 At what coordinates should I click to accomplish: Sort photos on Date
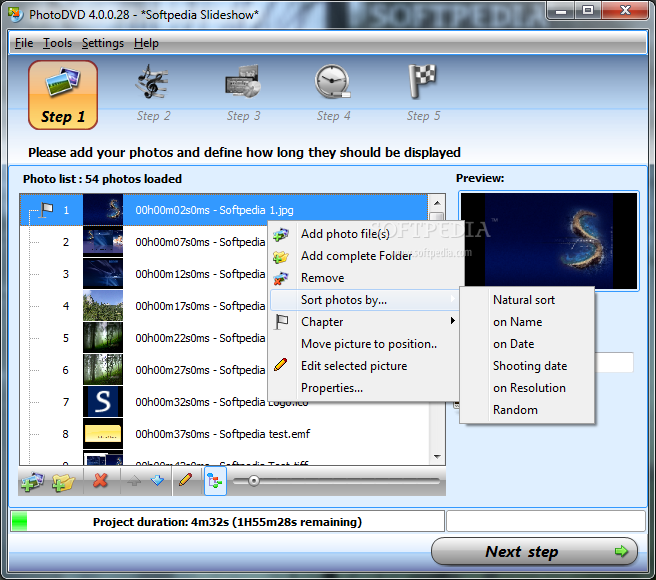pos(527,344)
